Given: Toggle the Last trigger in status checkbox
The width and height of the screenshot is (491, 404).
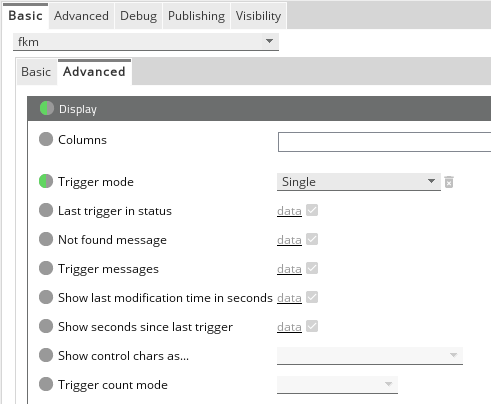Looking at the screenshot, I should (x=312, y=210).
